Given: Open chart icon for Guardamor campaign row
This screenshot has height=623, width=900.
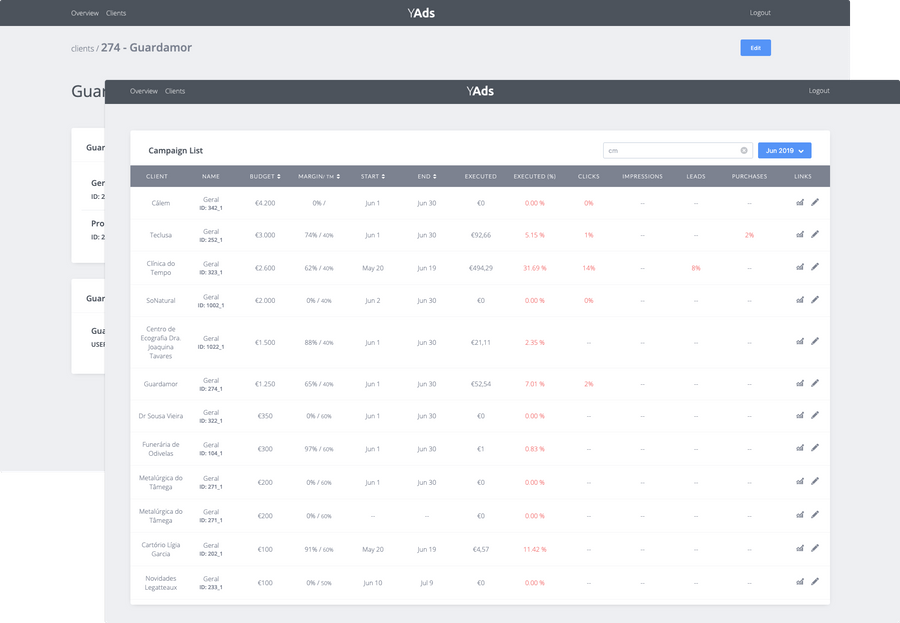Looking at the screenshot, I should click(x=800, y=384).
